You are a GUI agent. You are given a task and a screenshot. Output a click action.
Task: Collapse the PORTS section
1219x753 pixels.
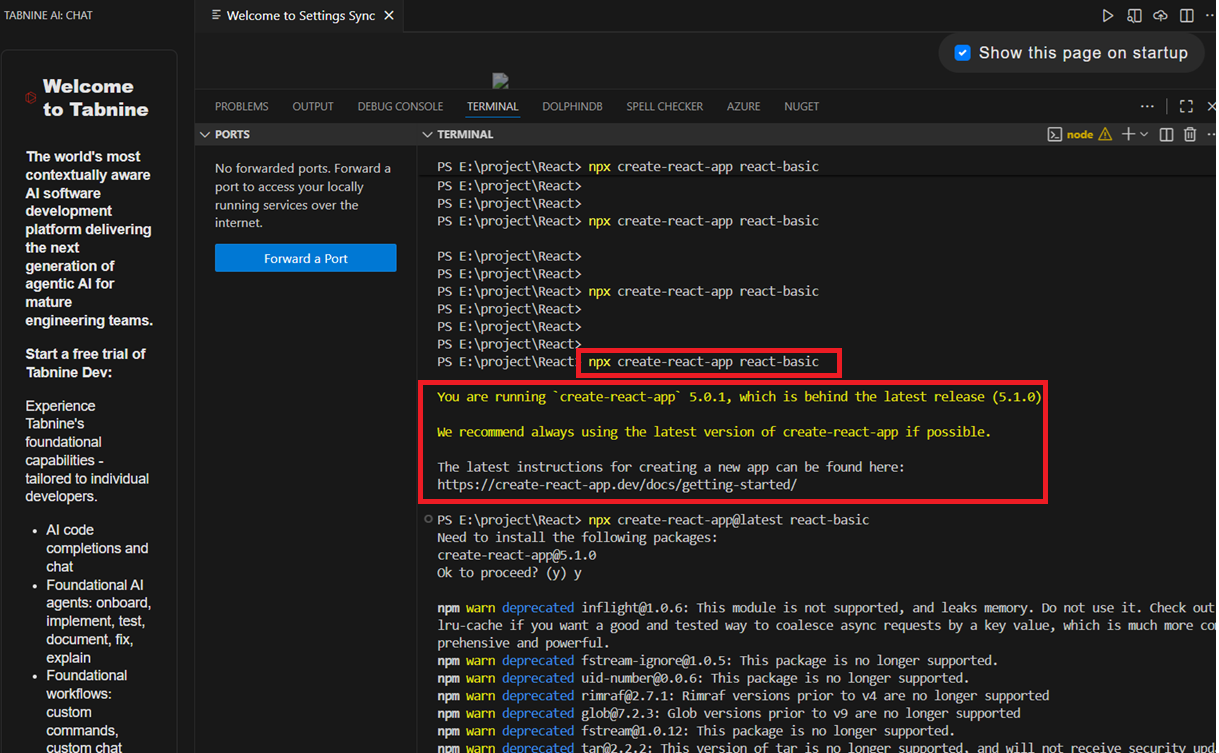[x=305, y=134]
